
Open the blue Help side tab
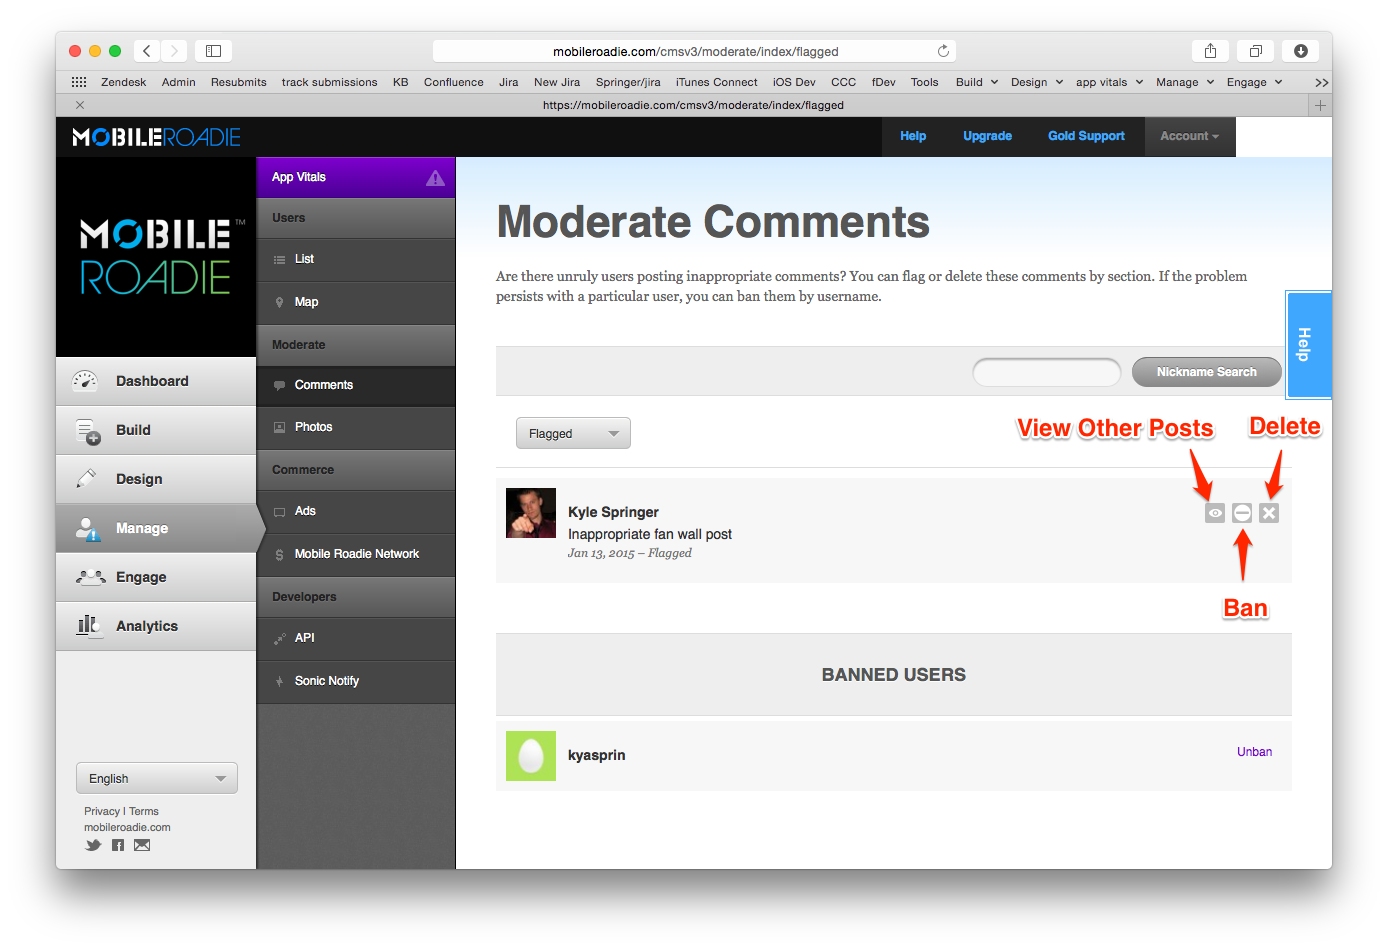point(1306,345)
